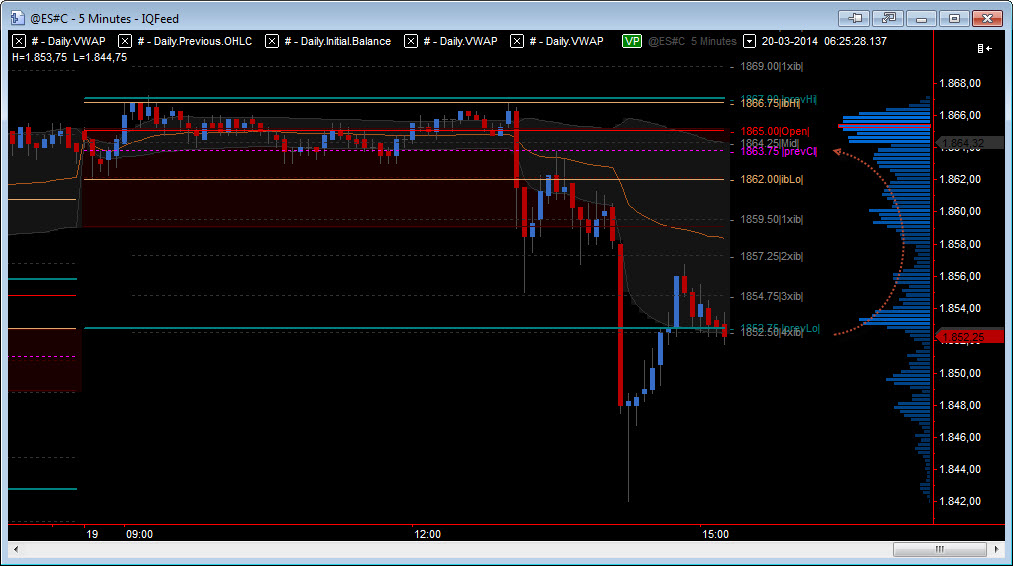1013x566 pixels.
Task: Click the gray 1.864,32 price marker
Action: point(970,143)
